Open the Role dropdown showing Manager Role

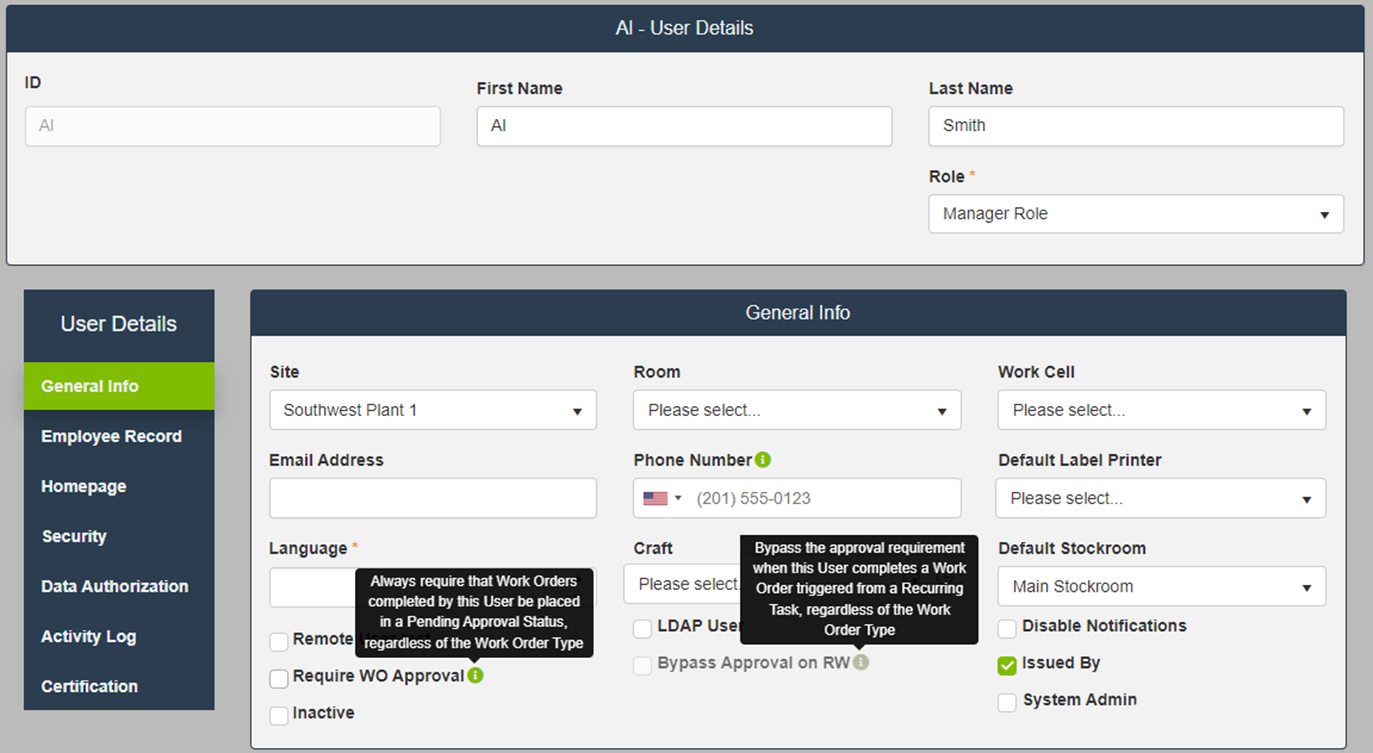(1135, 214)
